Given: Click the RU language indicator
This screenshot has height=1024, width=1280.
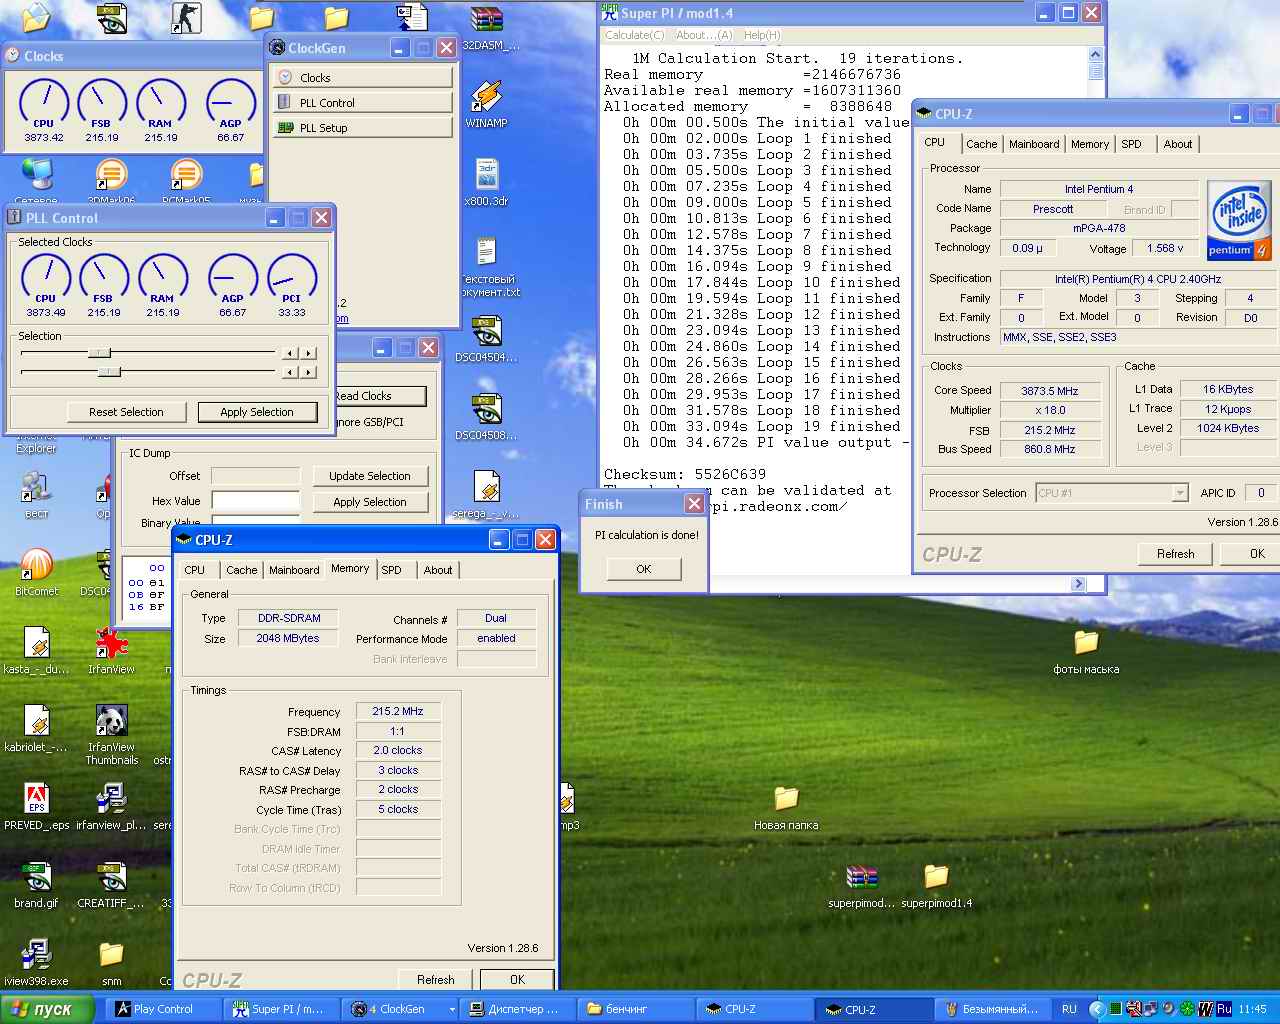Looking at the screenshot, I should click(x=1069, y=1010).
